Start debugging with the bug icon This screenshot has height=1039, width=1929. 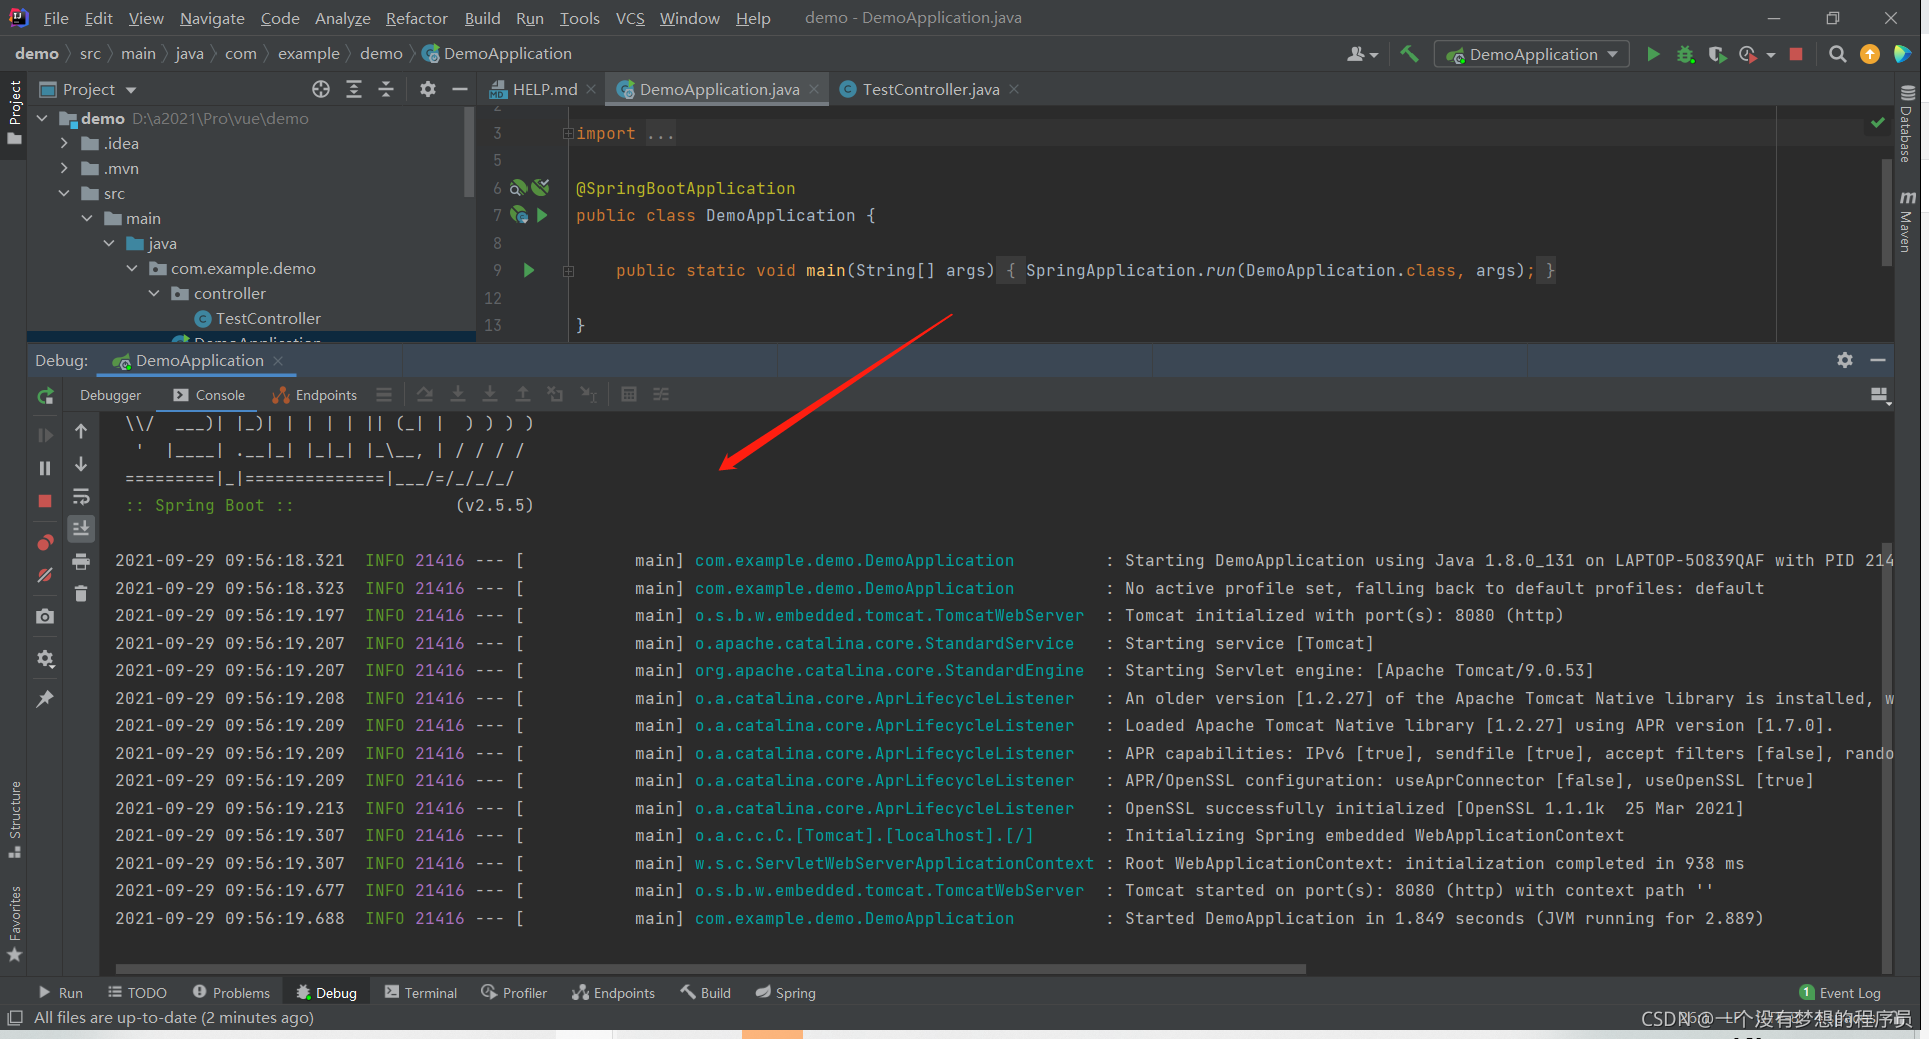[1686, 54]
